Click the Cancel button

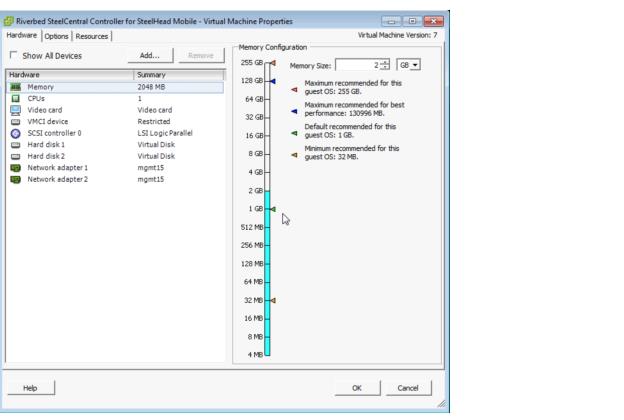pyautogui.click(x=408, y=388)
